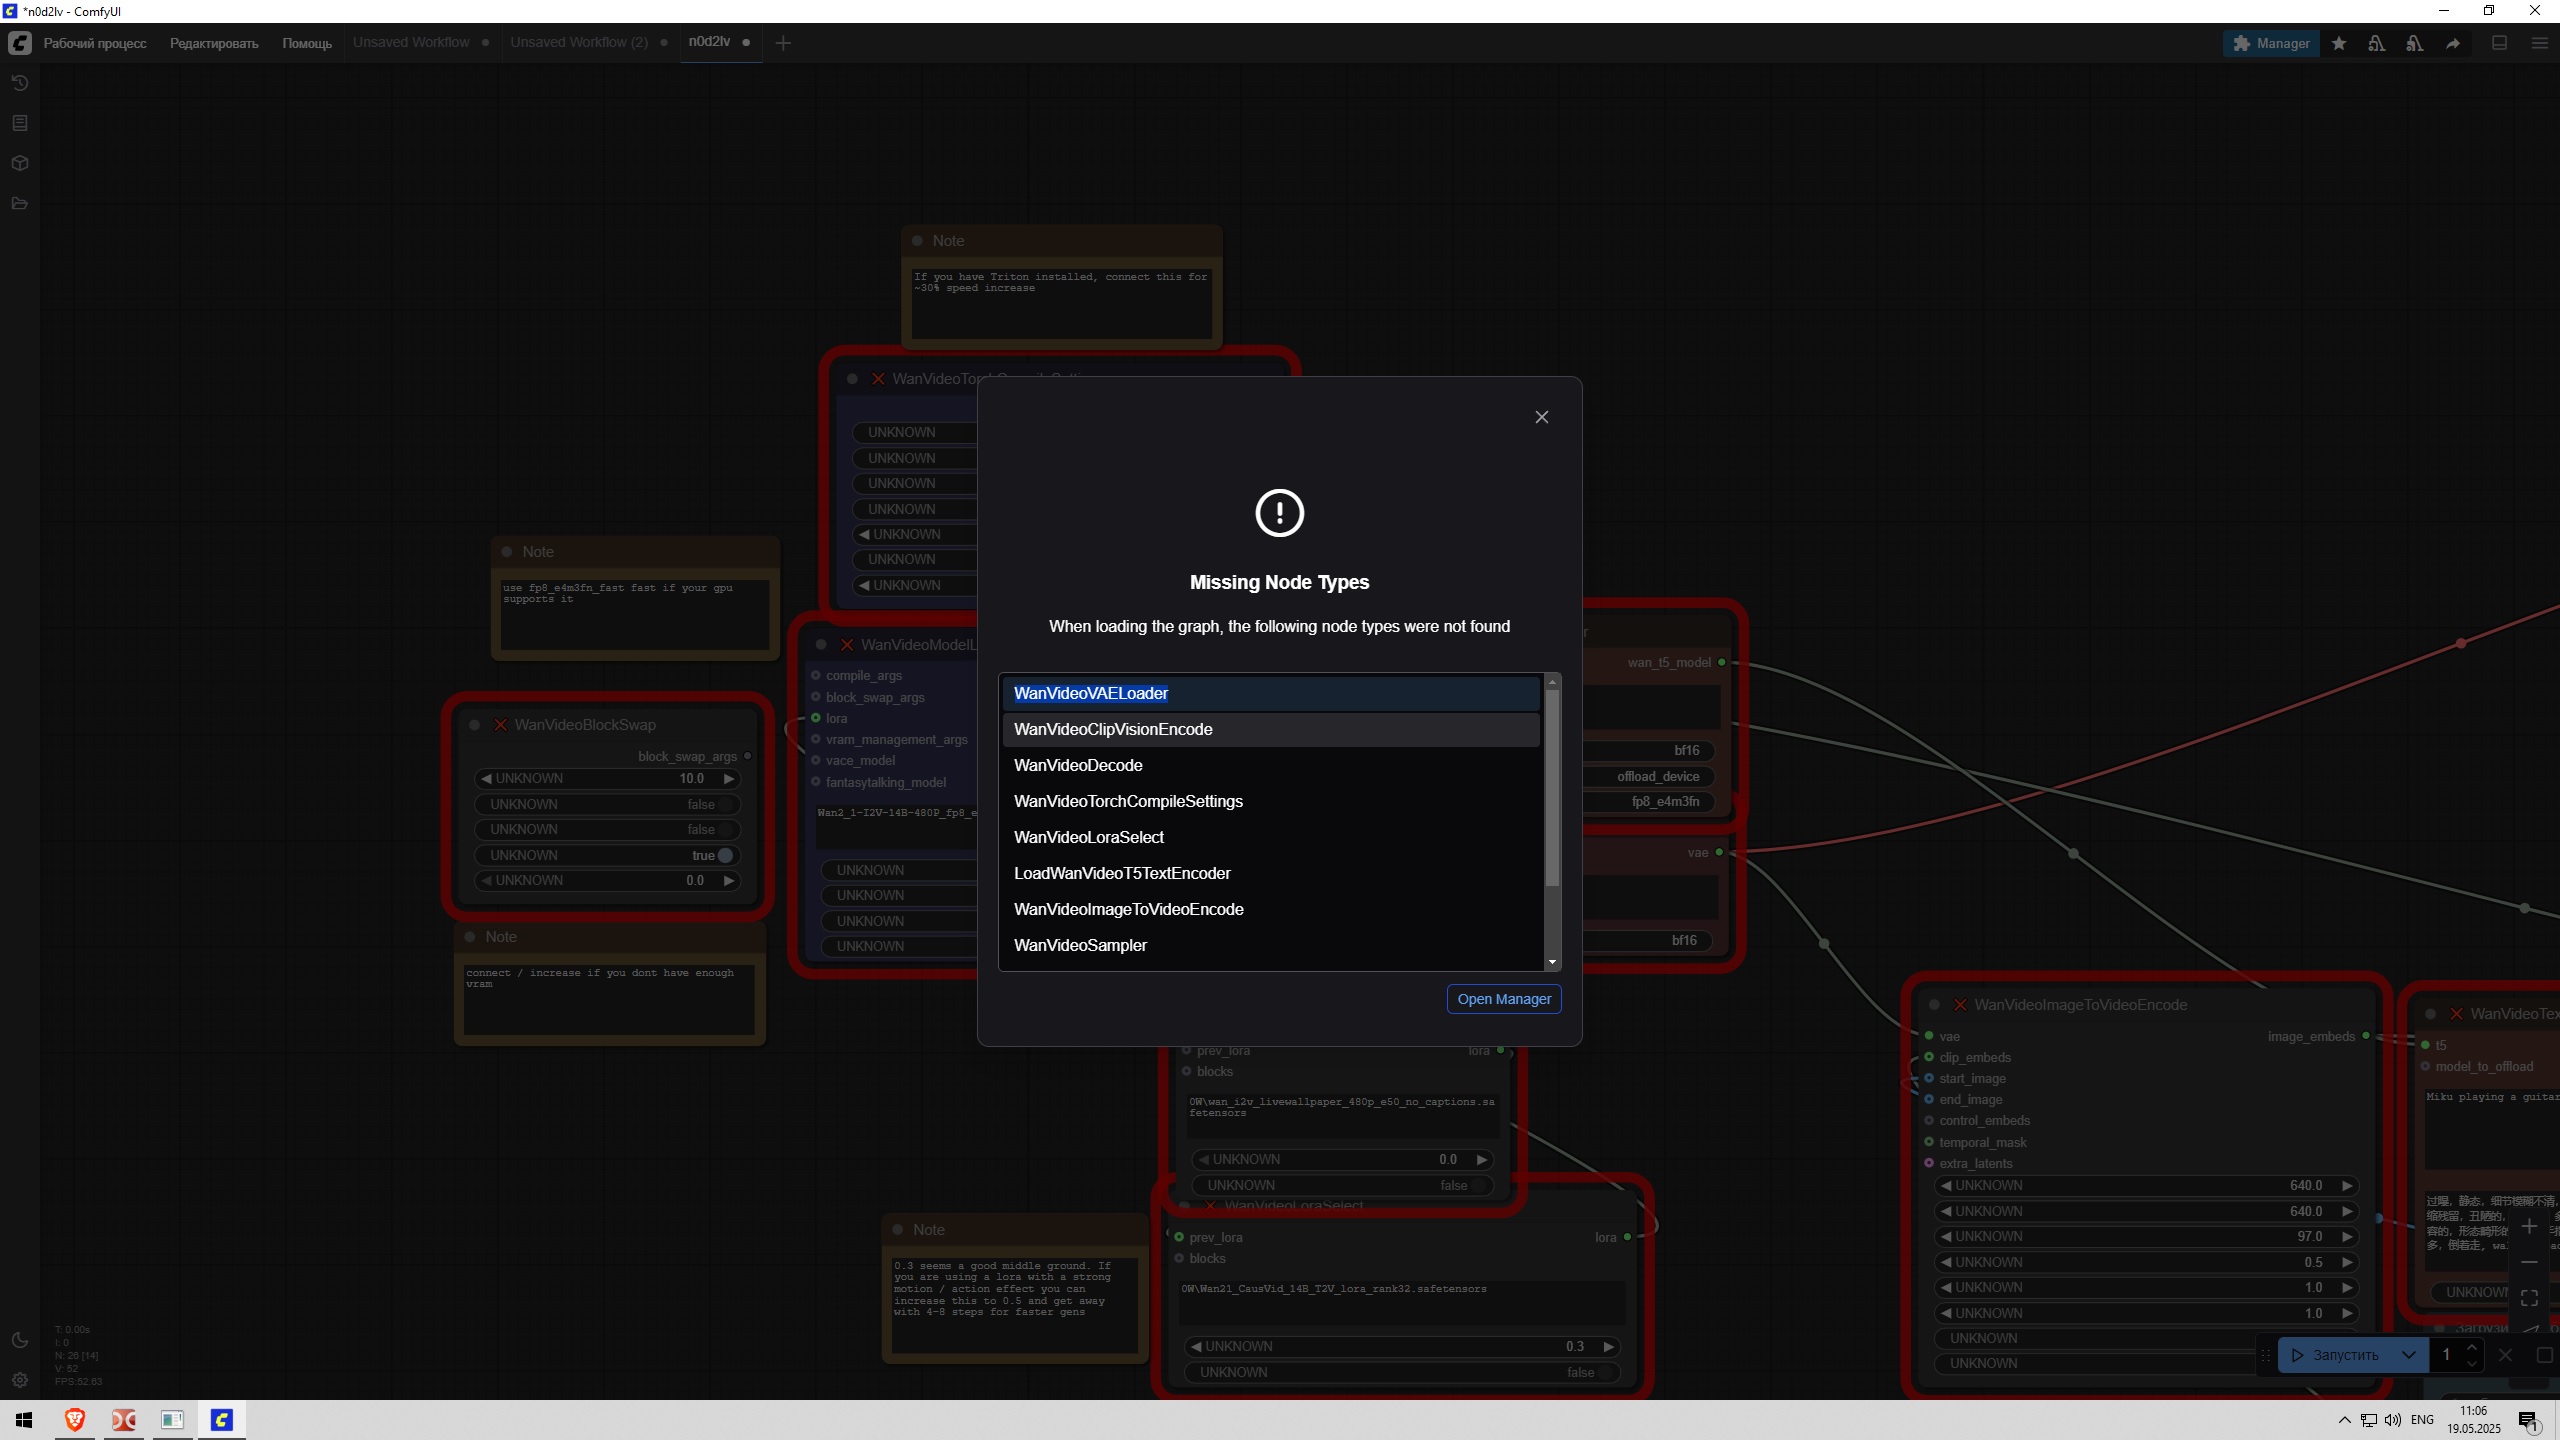Increase the 97.0 value with right arrow

[2347, 1236]
